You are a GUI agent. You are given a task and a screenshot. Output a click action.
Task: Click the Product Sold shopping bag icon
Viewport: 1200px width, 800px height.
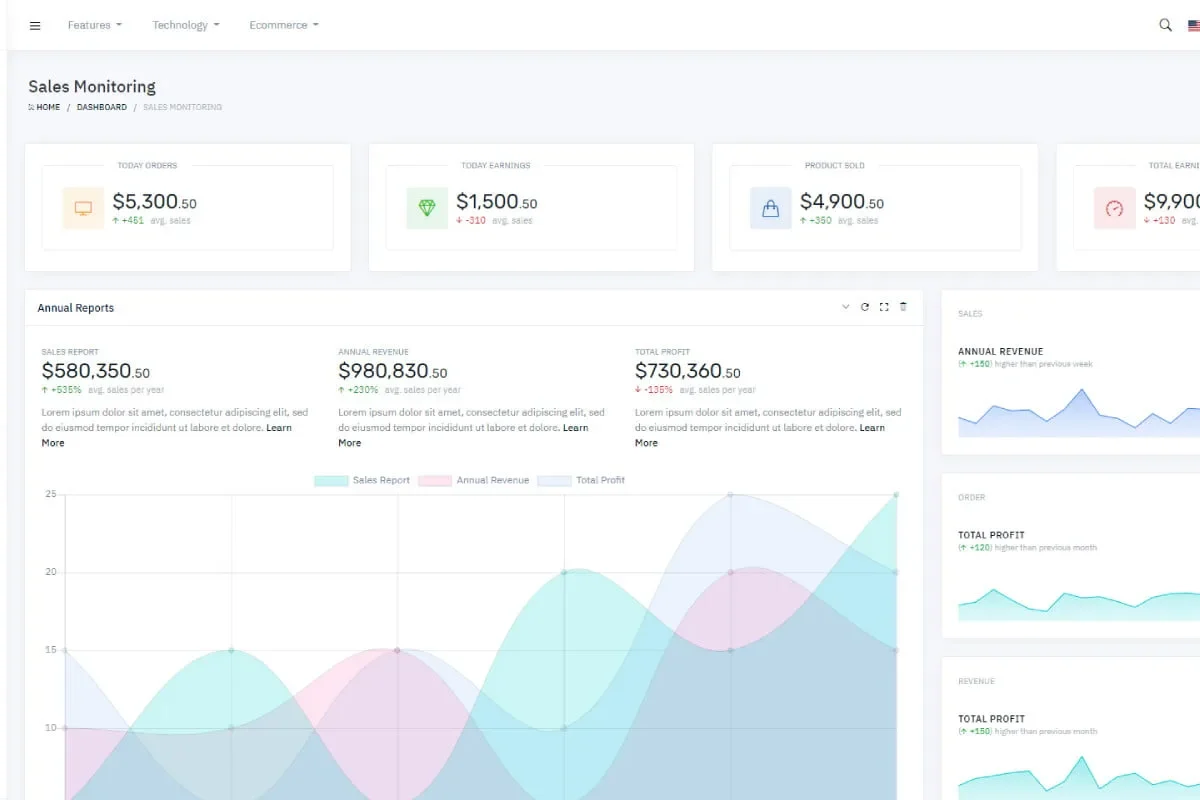click(771, 208)
